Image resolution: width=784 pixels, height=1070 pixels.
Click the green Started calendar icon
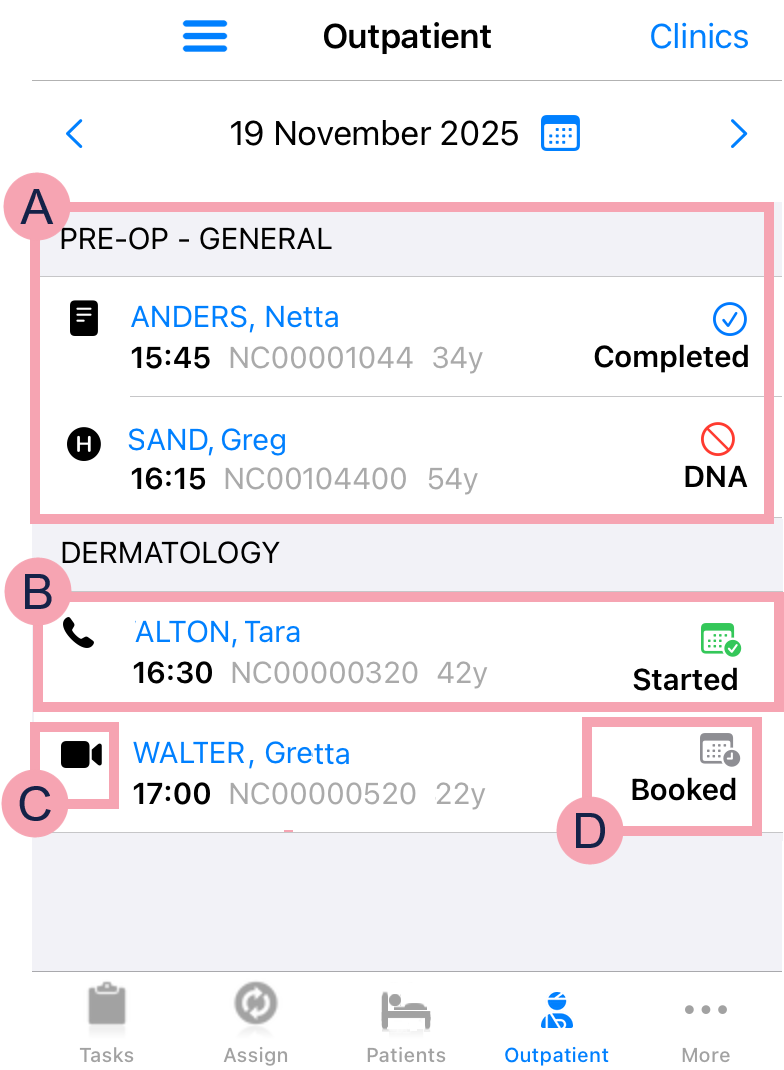720,639
